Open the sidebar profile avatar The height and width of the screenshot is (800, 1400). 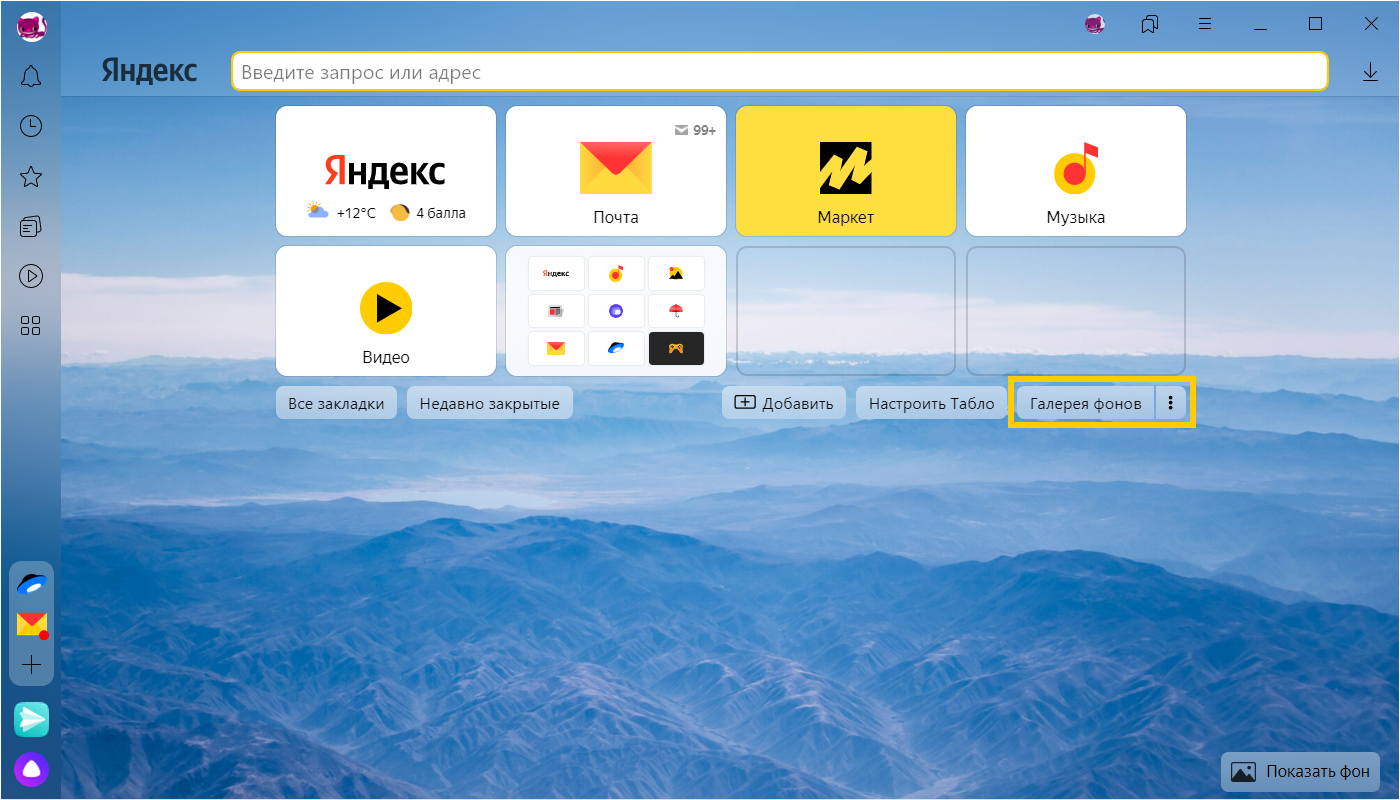(31, 26)
